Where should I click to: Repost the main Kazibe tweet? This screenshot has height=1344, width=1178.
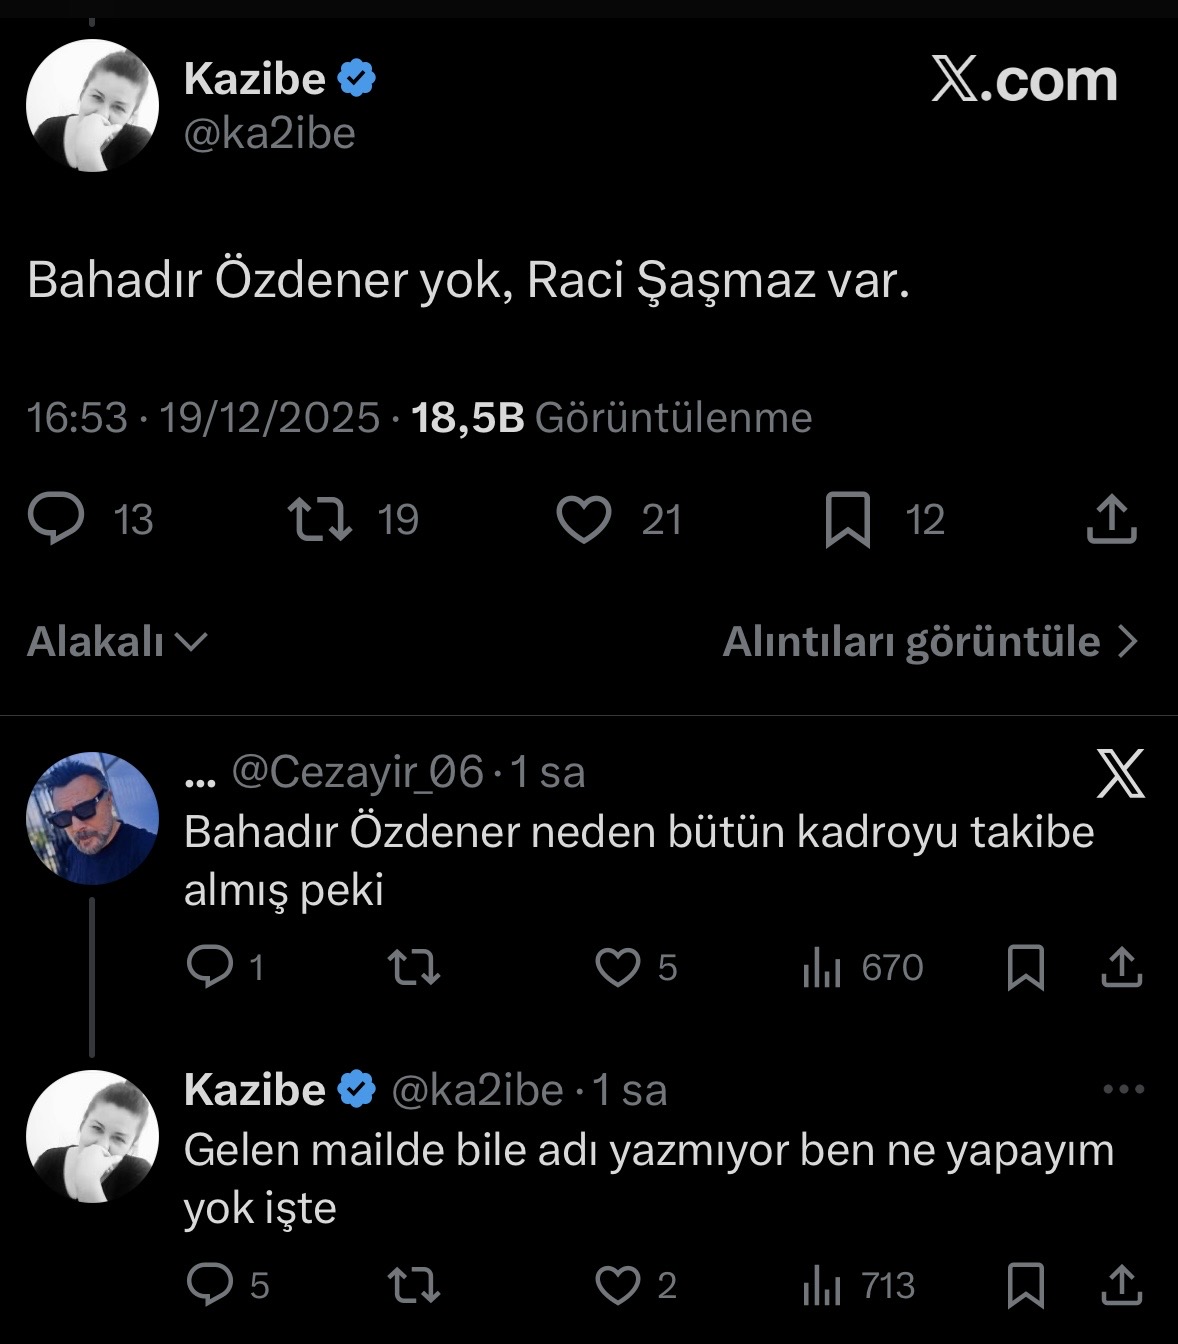(x=320, y=520)
